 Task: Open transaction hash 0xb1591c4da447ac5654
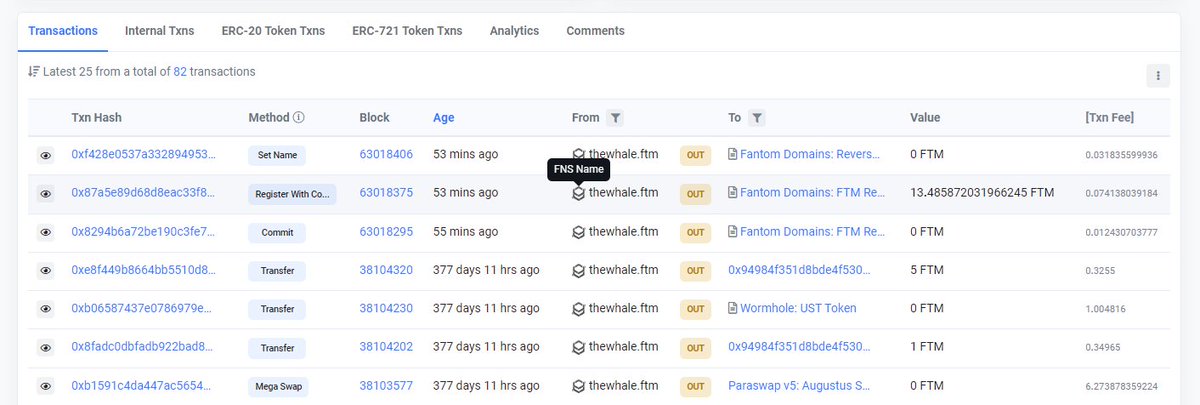click(143, 386)
